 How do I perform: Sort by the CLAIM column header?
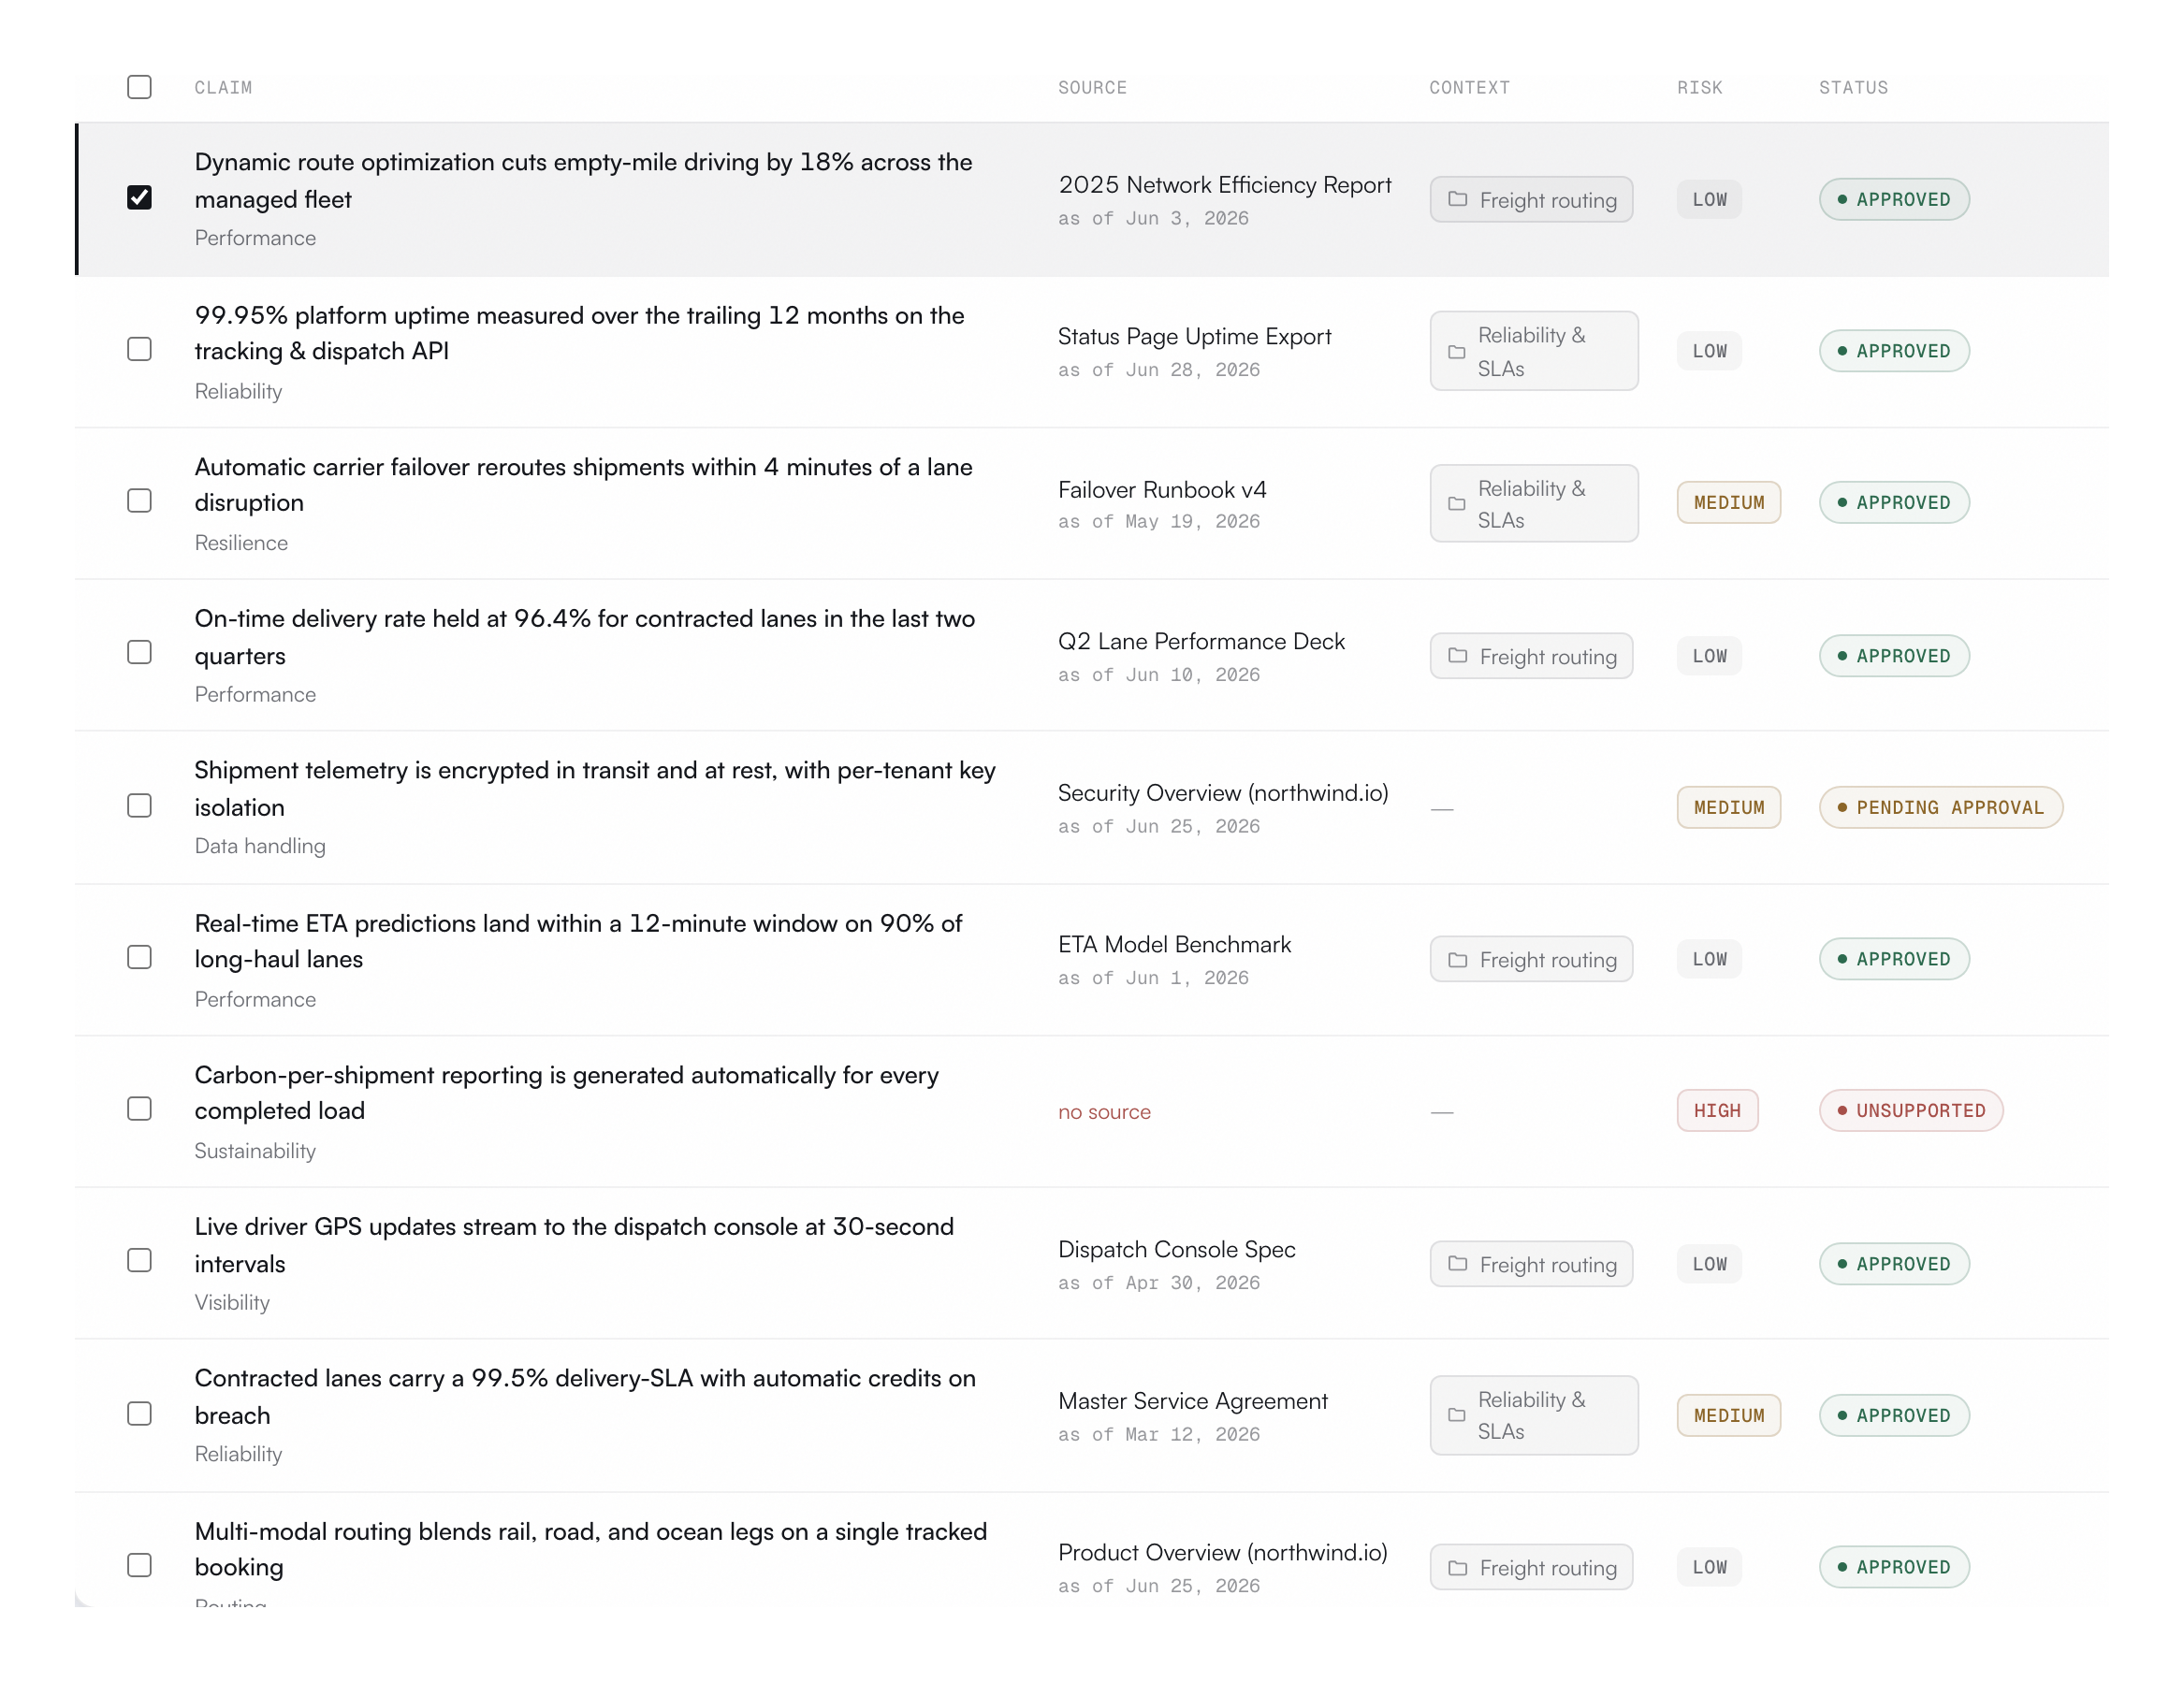[x=223, y=88]
